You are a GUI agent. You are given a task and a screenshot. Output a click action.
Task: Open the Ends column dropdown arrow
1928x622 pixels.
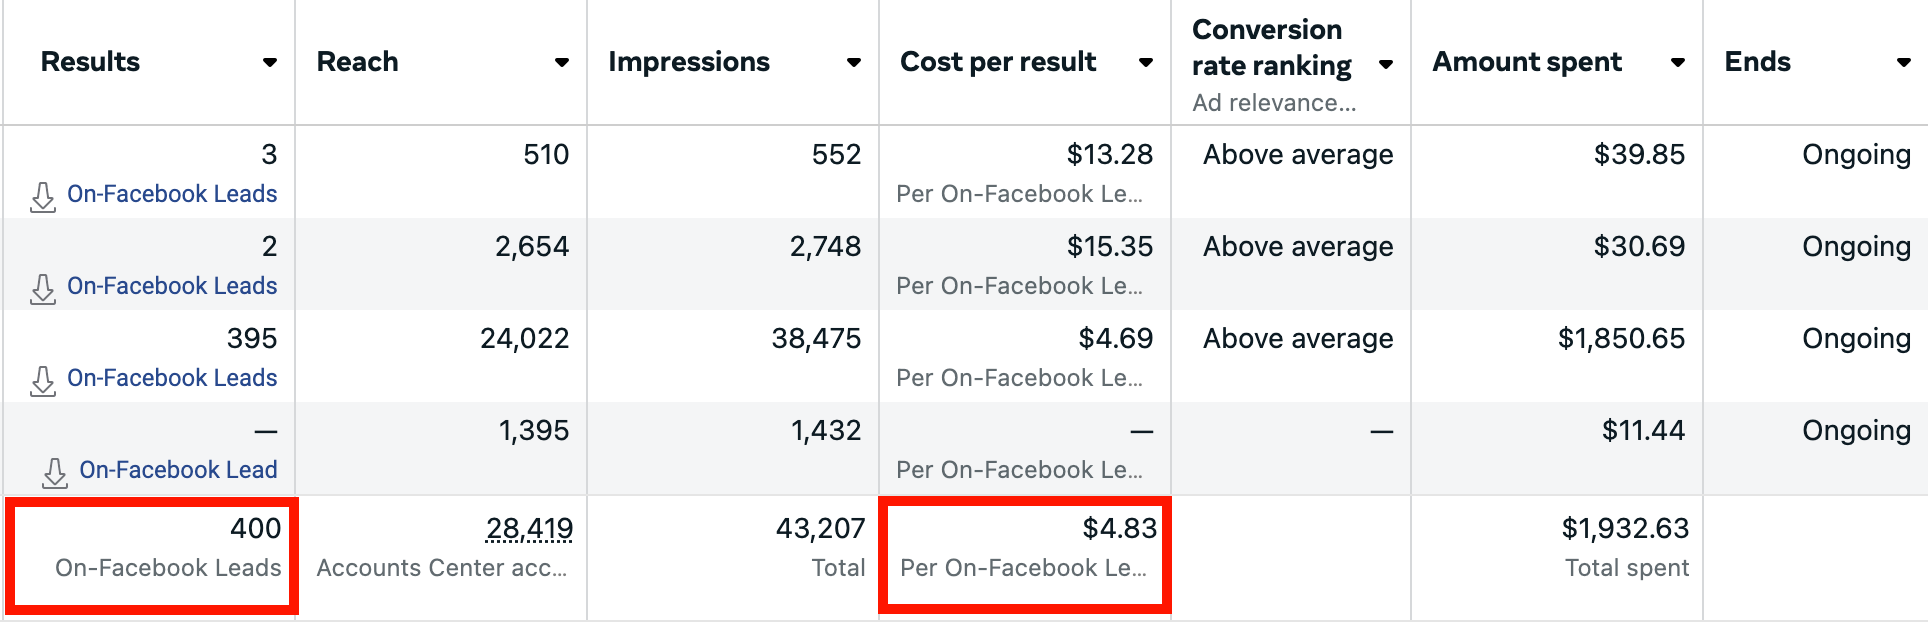[1903, 62]
